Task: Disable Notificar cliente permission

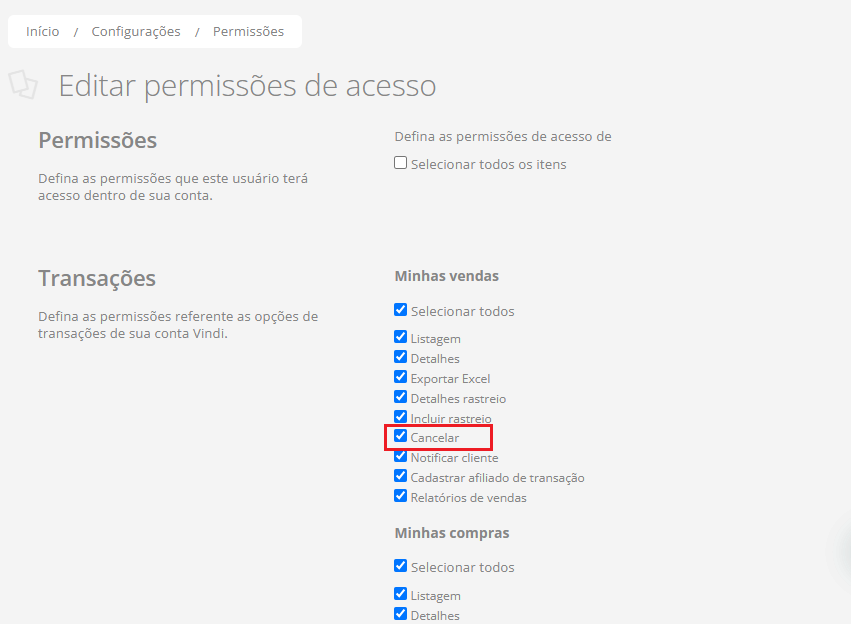Action: click(x=401, y=456)
